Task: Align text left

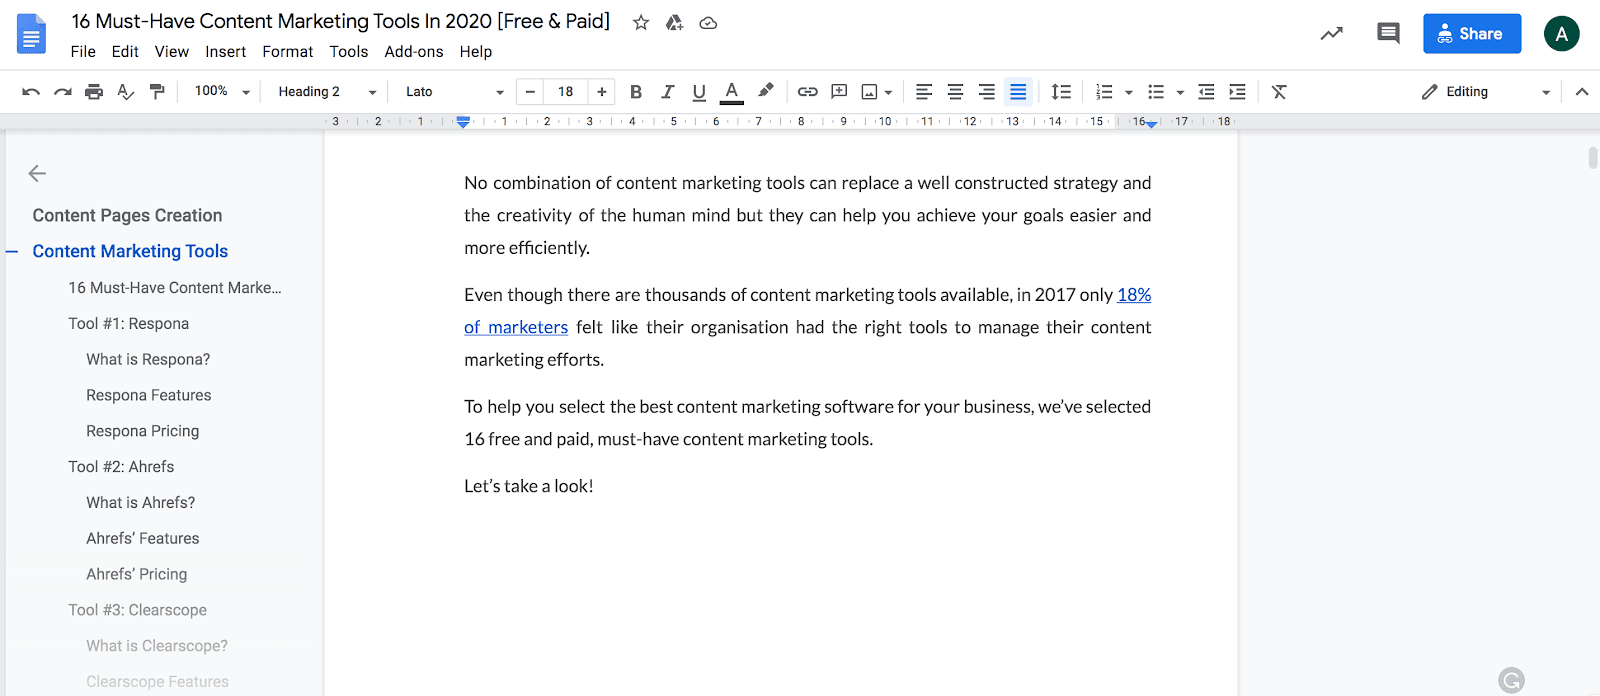Action: click(x=924, y=92)
